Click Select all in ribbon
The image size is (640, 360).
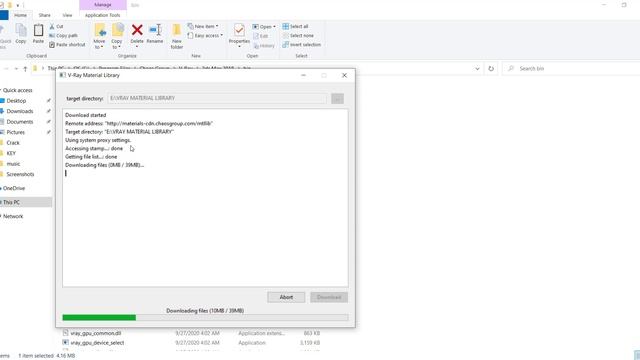point(295,26)
